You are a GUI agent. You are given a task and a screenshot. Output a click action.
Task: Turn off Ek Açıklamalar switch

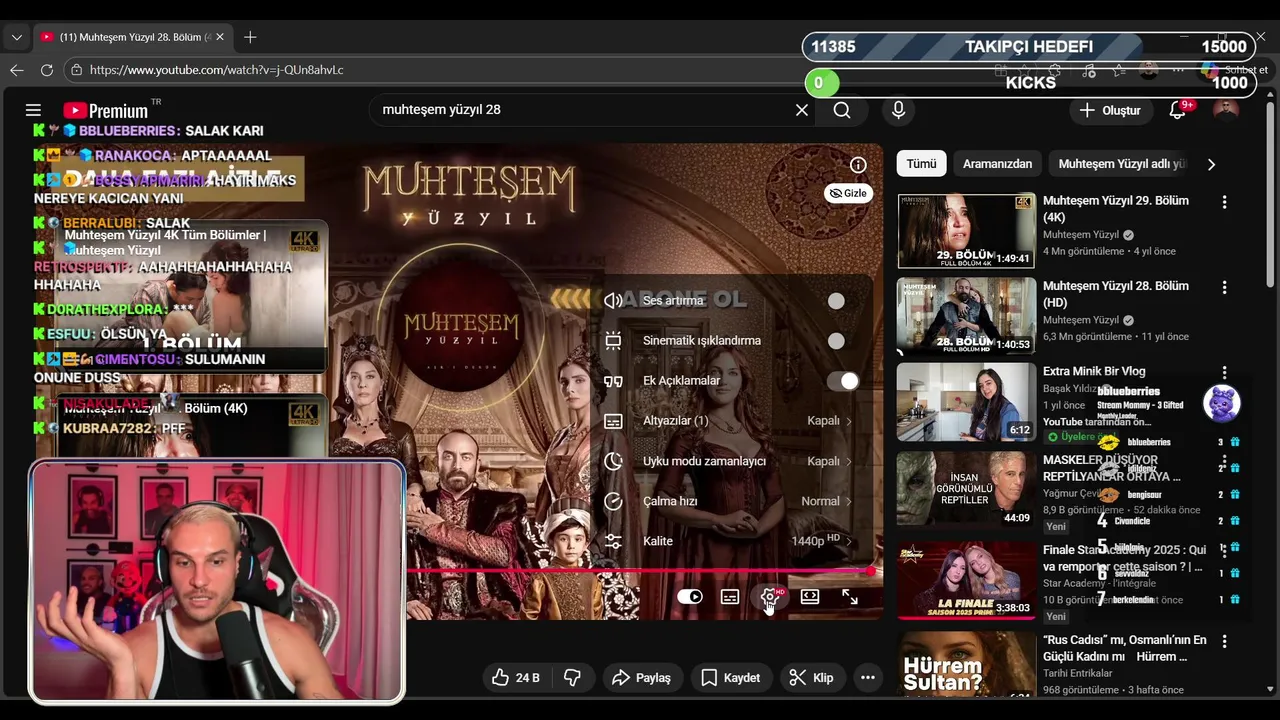coord(842,381)
